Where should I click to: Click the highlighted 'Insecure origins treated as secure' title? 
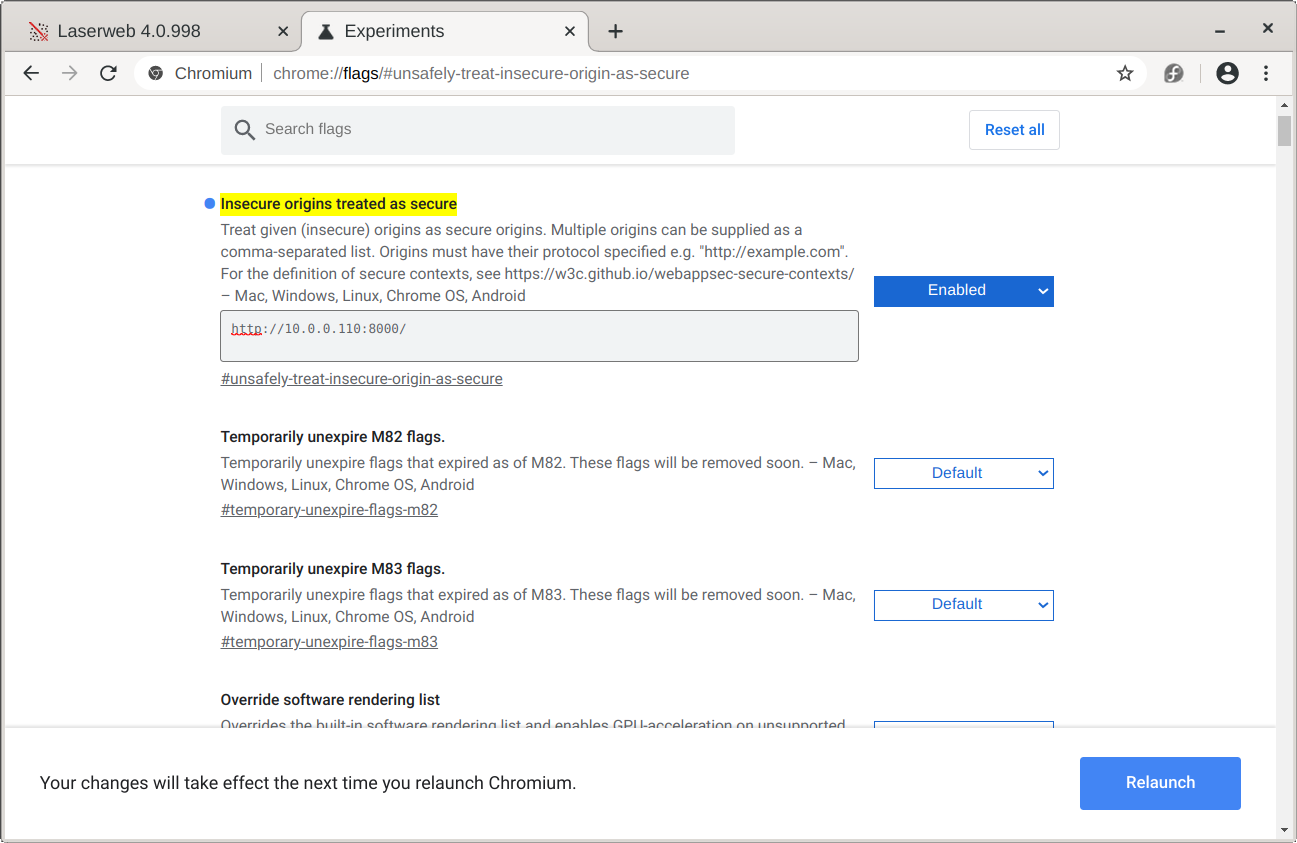(x=338, y=204)
